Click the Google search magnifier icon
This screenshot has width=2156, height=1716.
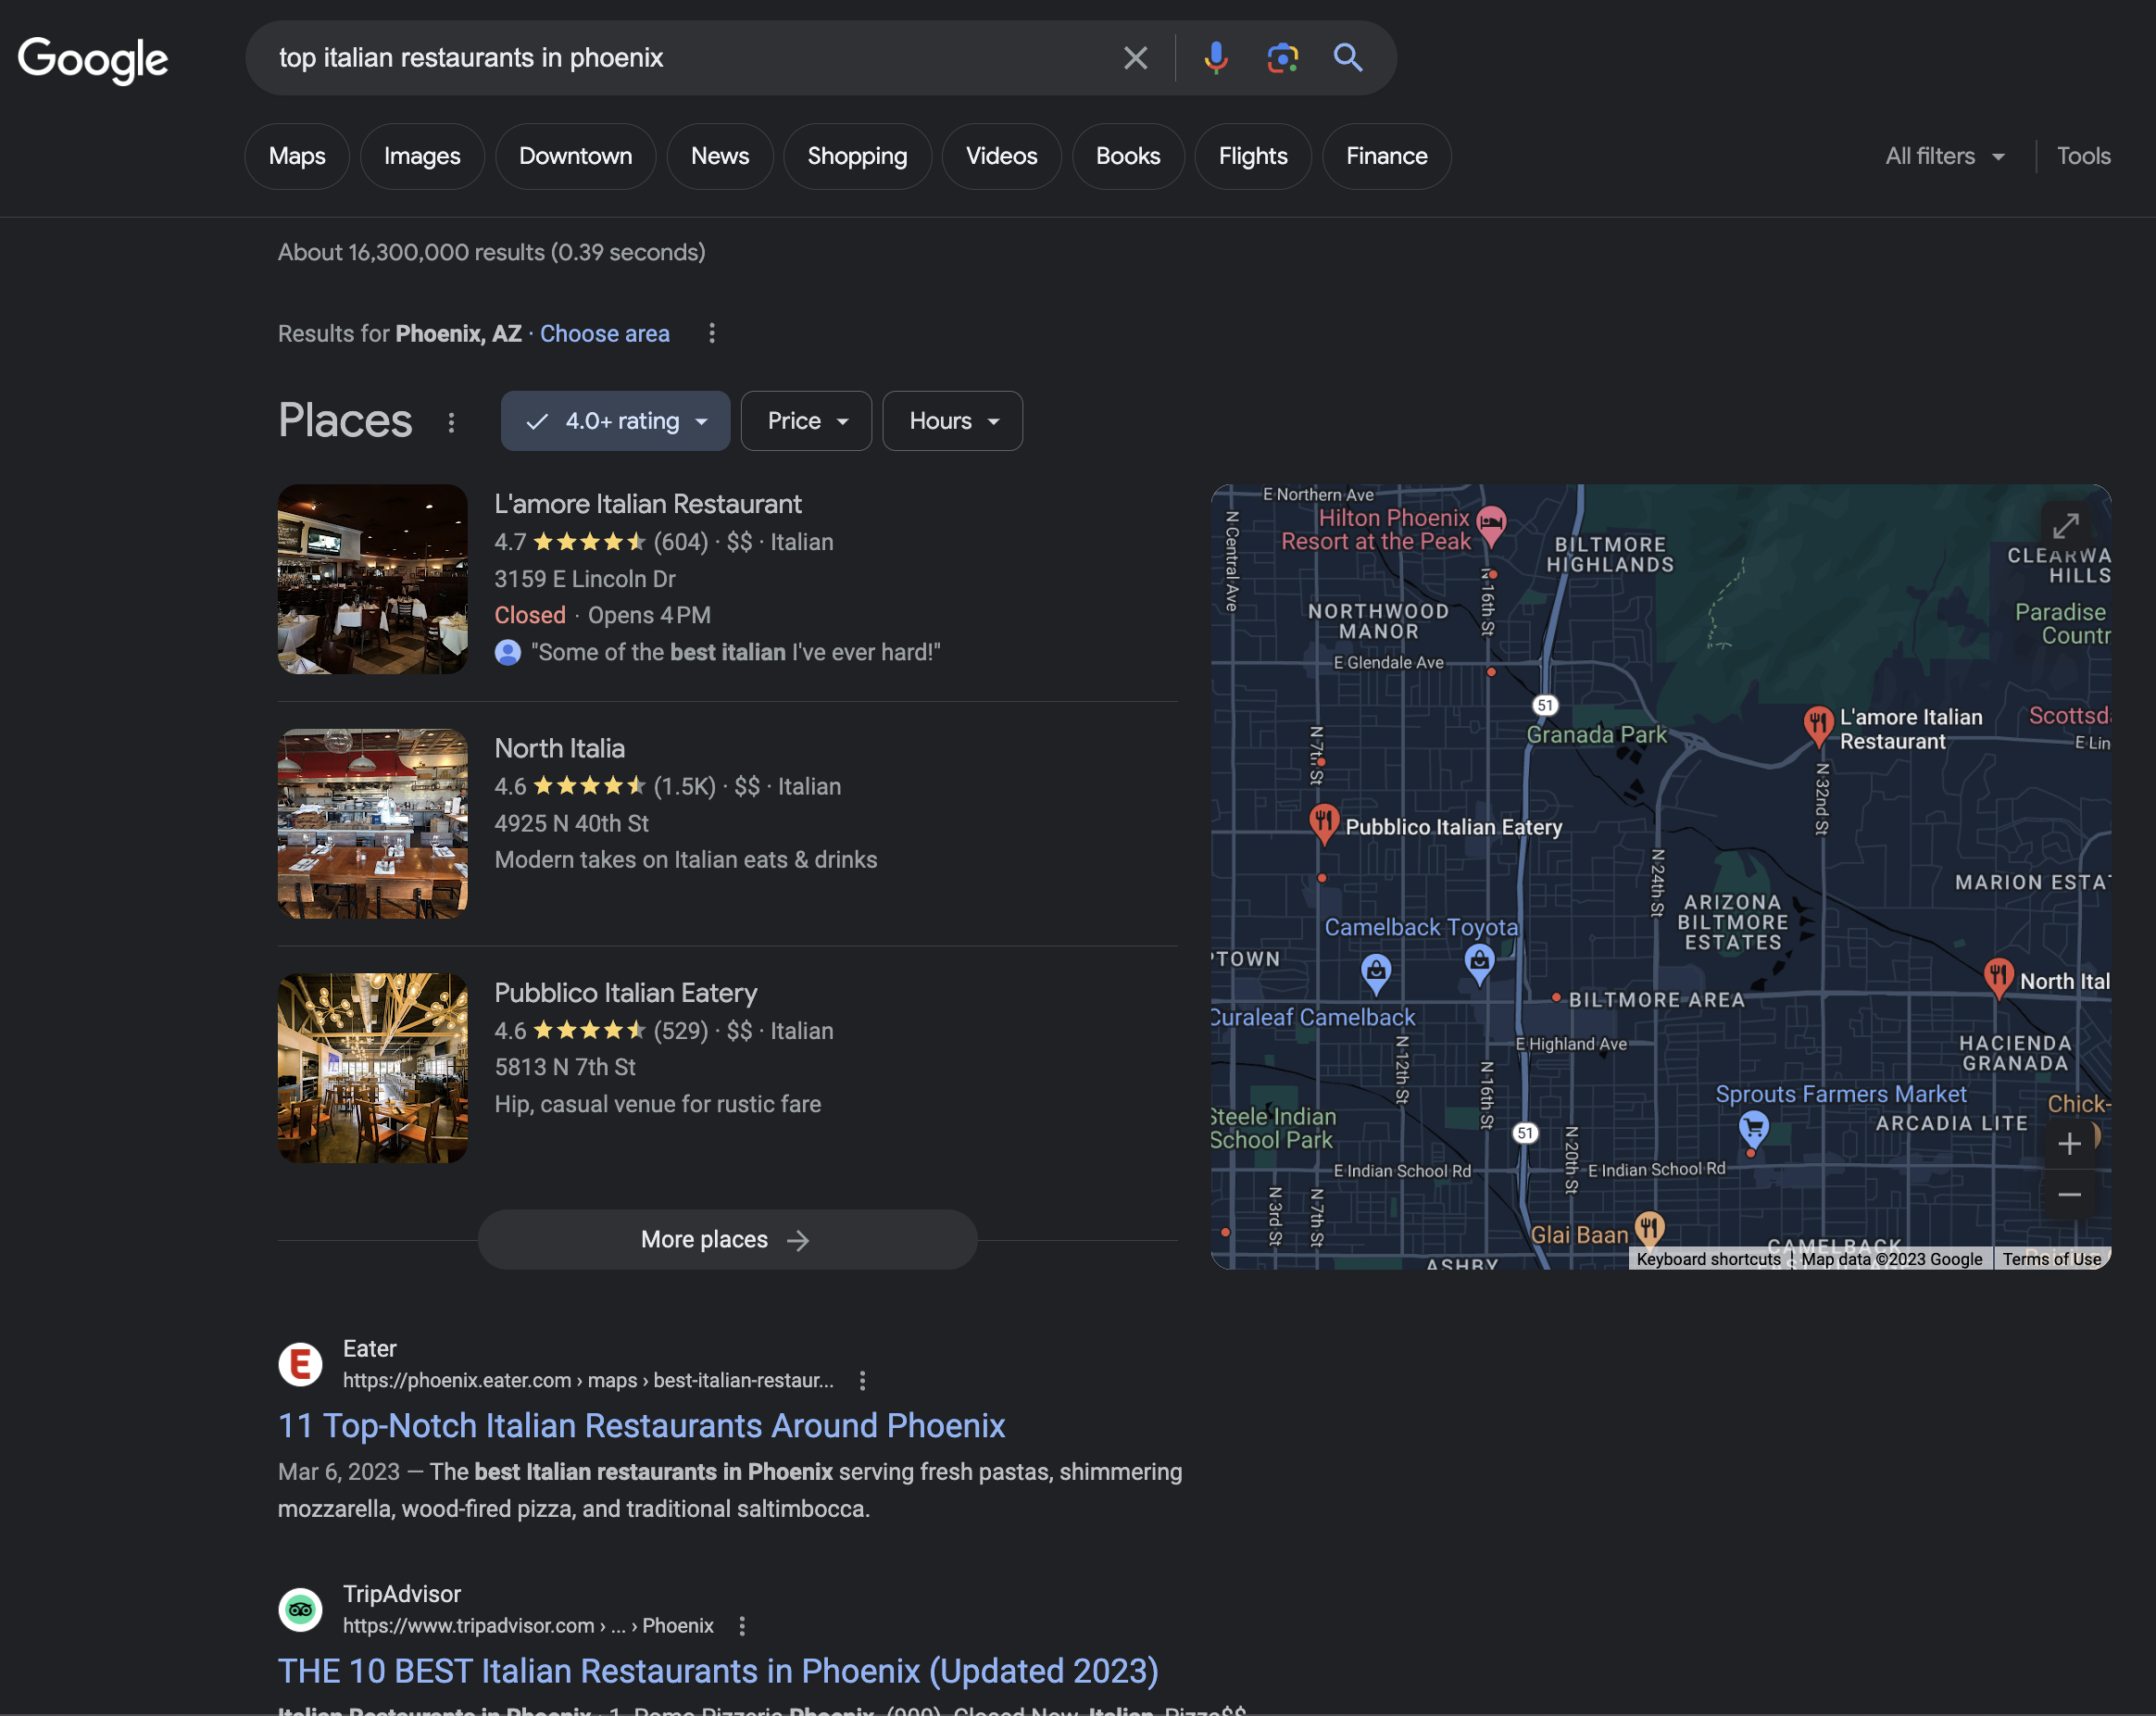pyautogui.click(x=1348, y=56)
